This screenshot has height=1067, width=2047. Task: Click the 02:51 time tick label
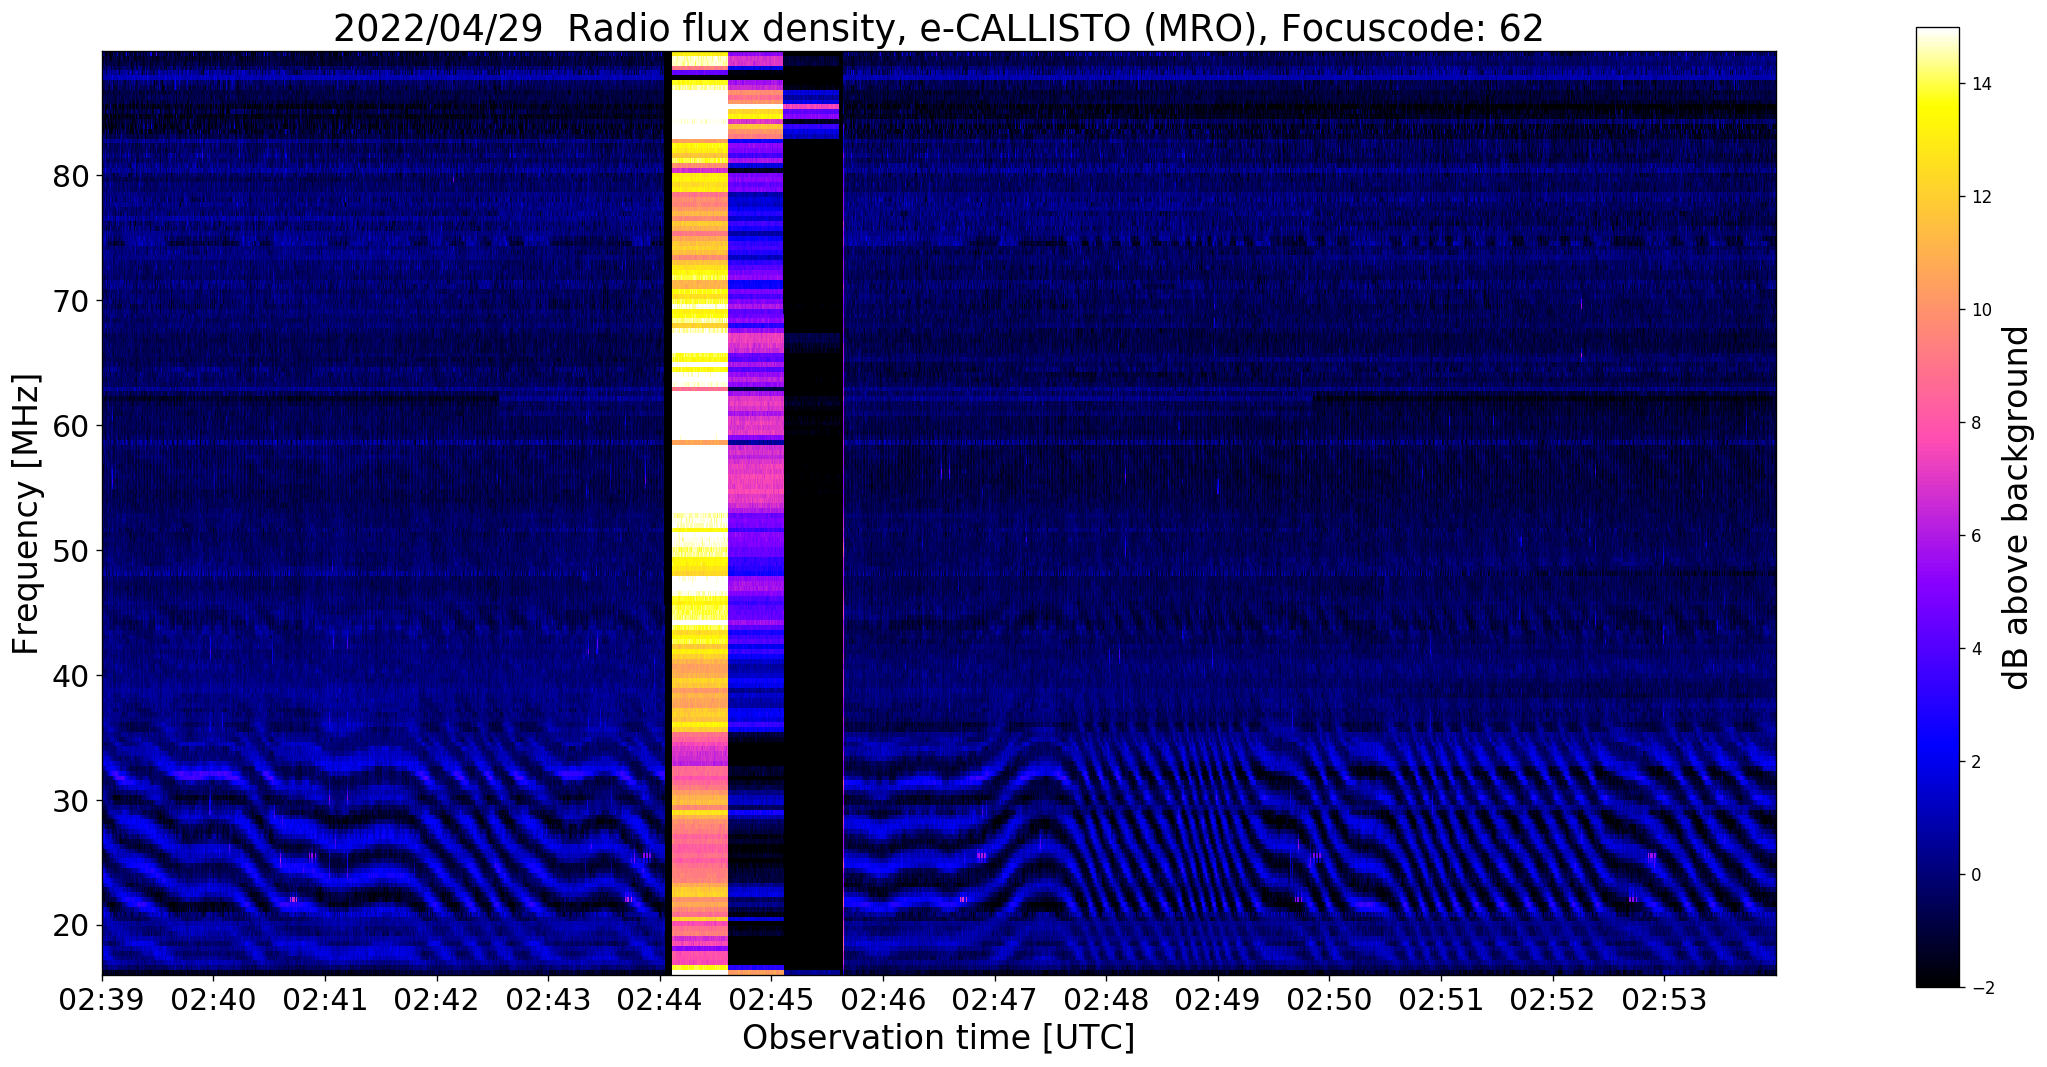tap(1441, 999)
